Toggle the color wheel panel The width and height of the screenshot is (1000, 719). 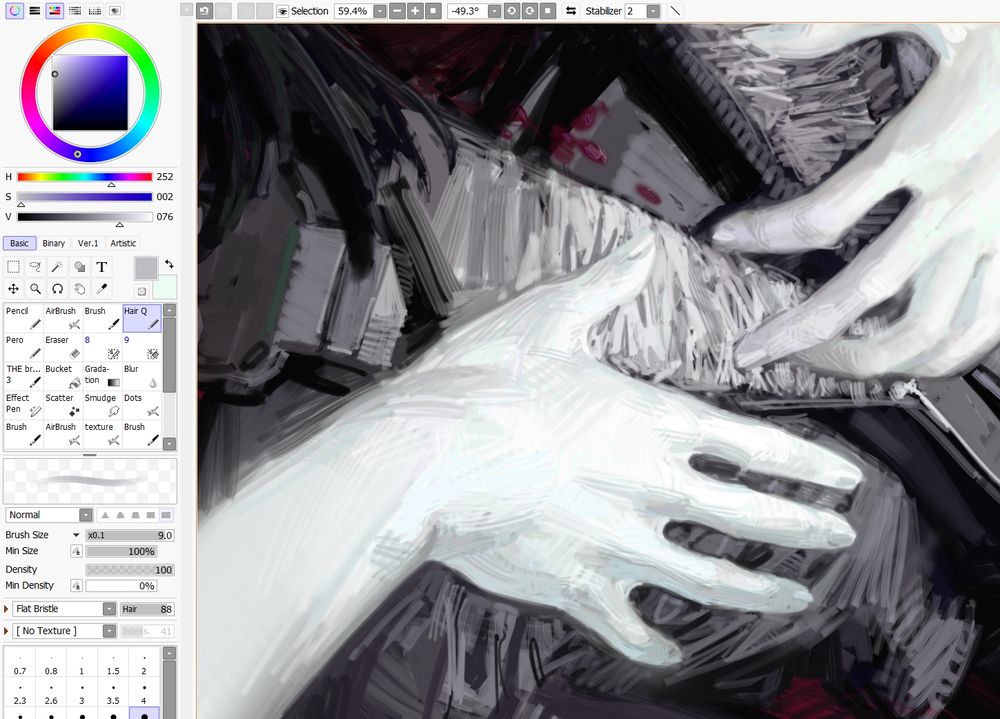pos(14,11)
